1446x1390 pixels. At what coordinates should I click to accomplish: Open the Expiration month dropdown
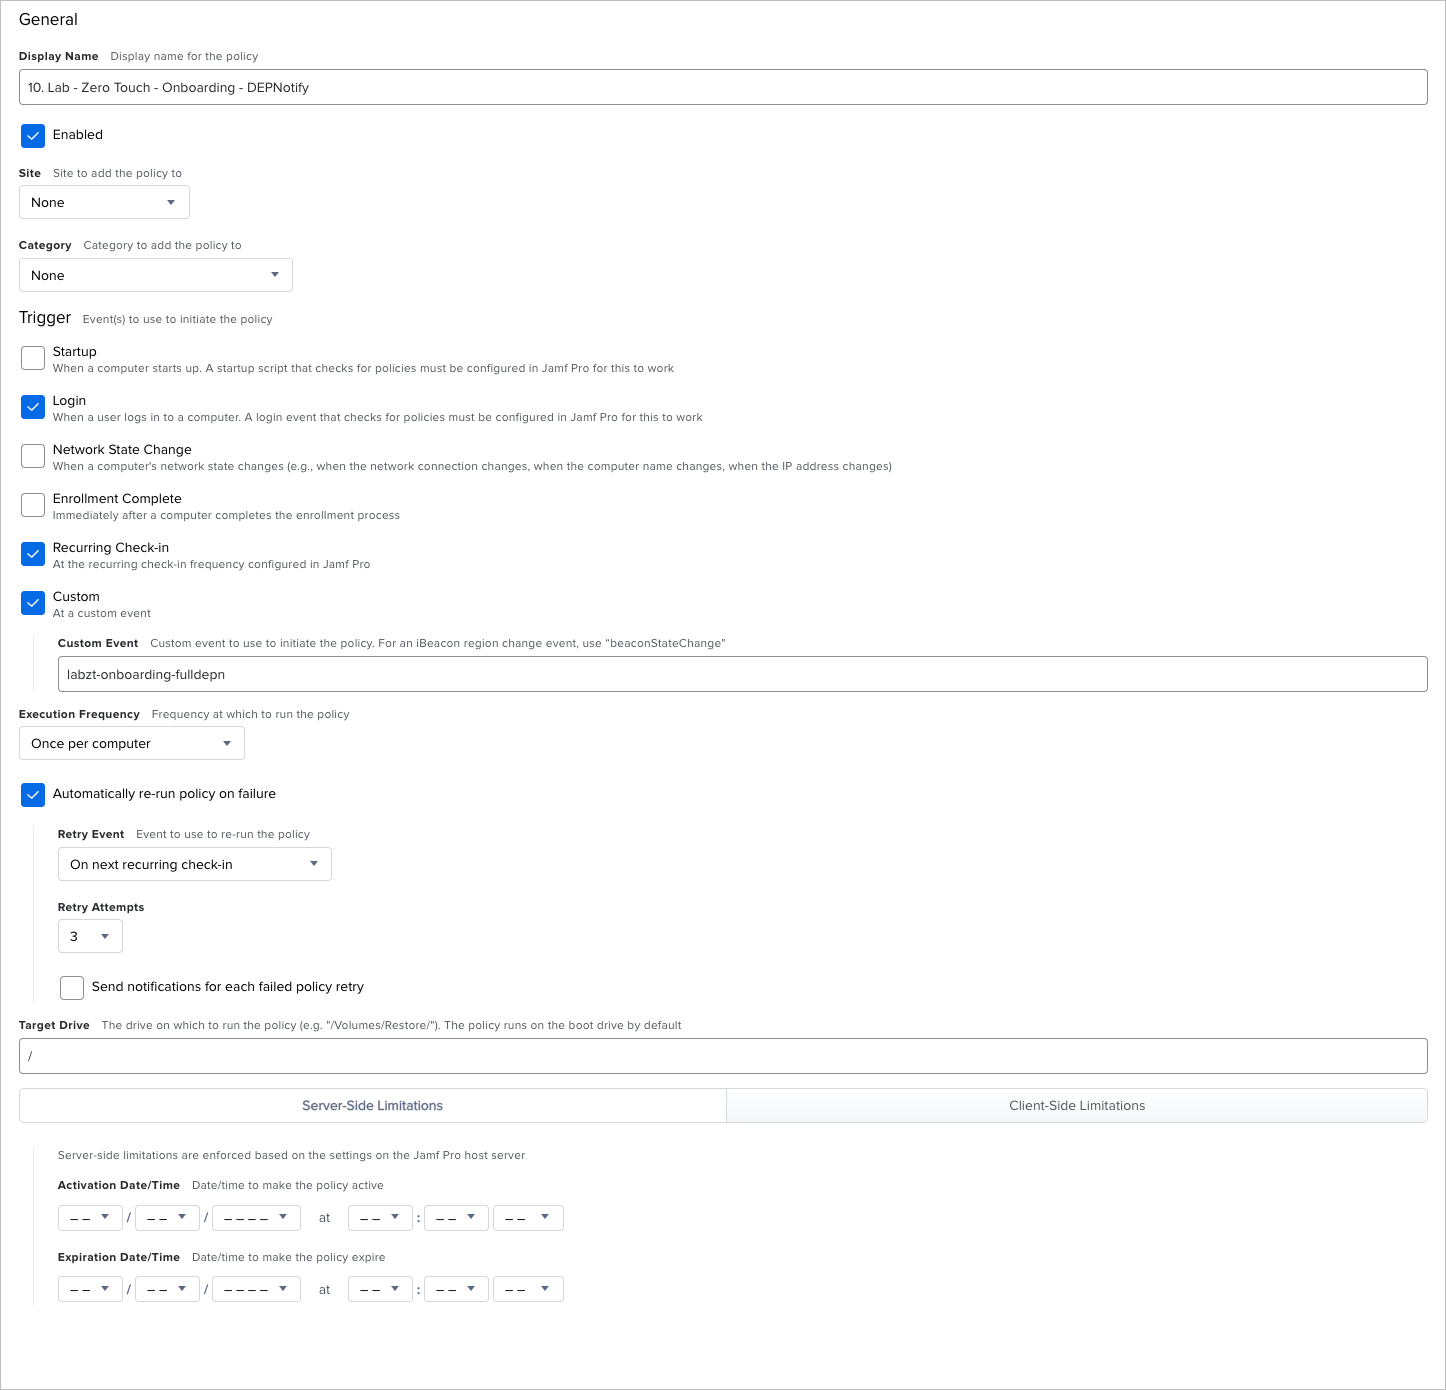pos(90,1289)
